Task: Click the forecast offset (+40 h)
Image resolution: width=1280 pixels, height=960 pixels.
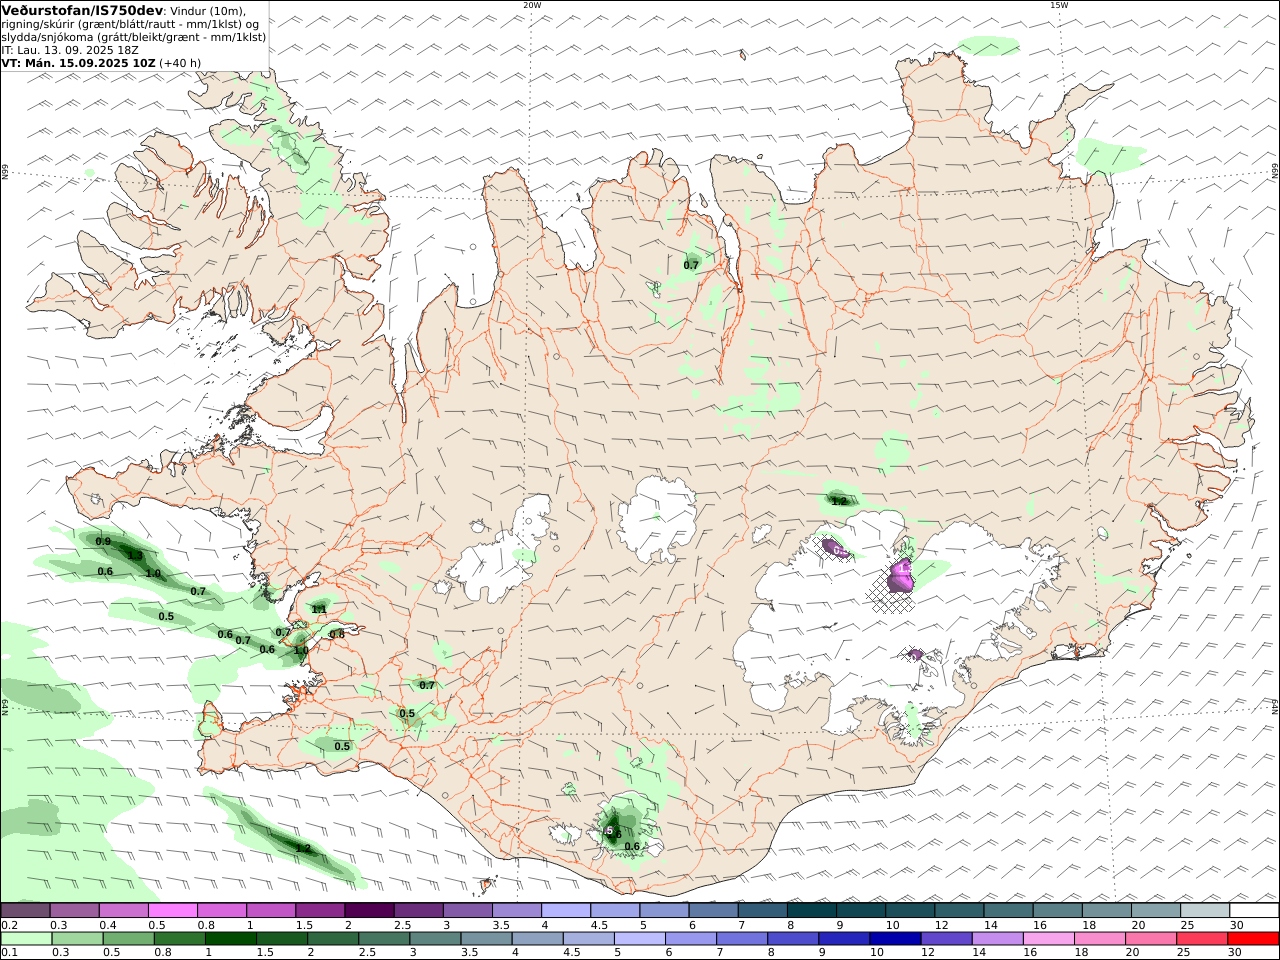Action: point(180,62)
